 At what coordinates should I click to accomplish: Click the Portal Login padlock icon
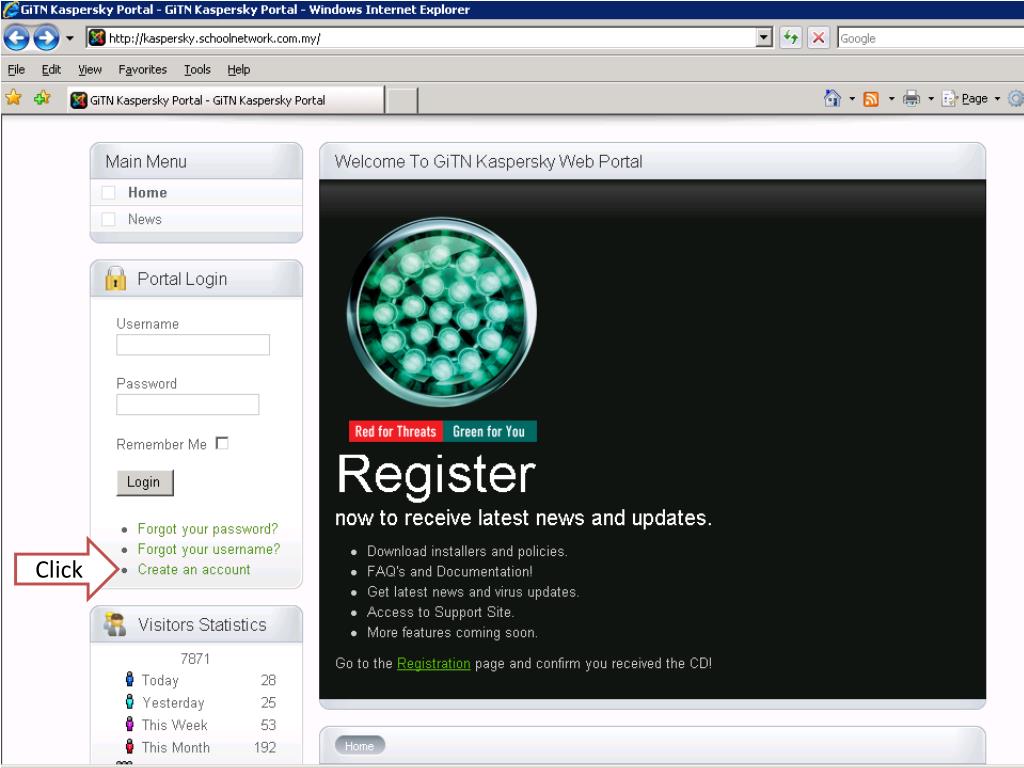click(116, 278)
